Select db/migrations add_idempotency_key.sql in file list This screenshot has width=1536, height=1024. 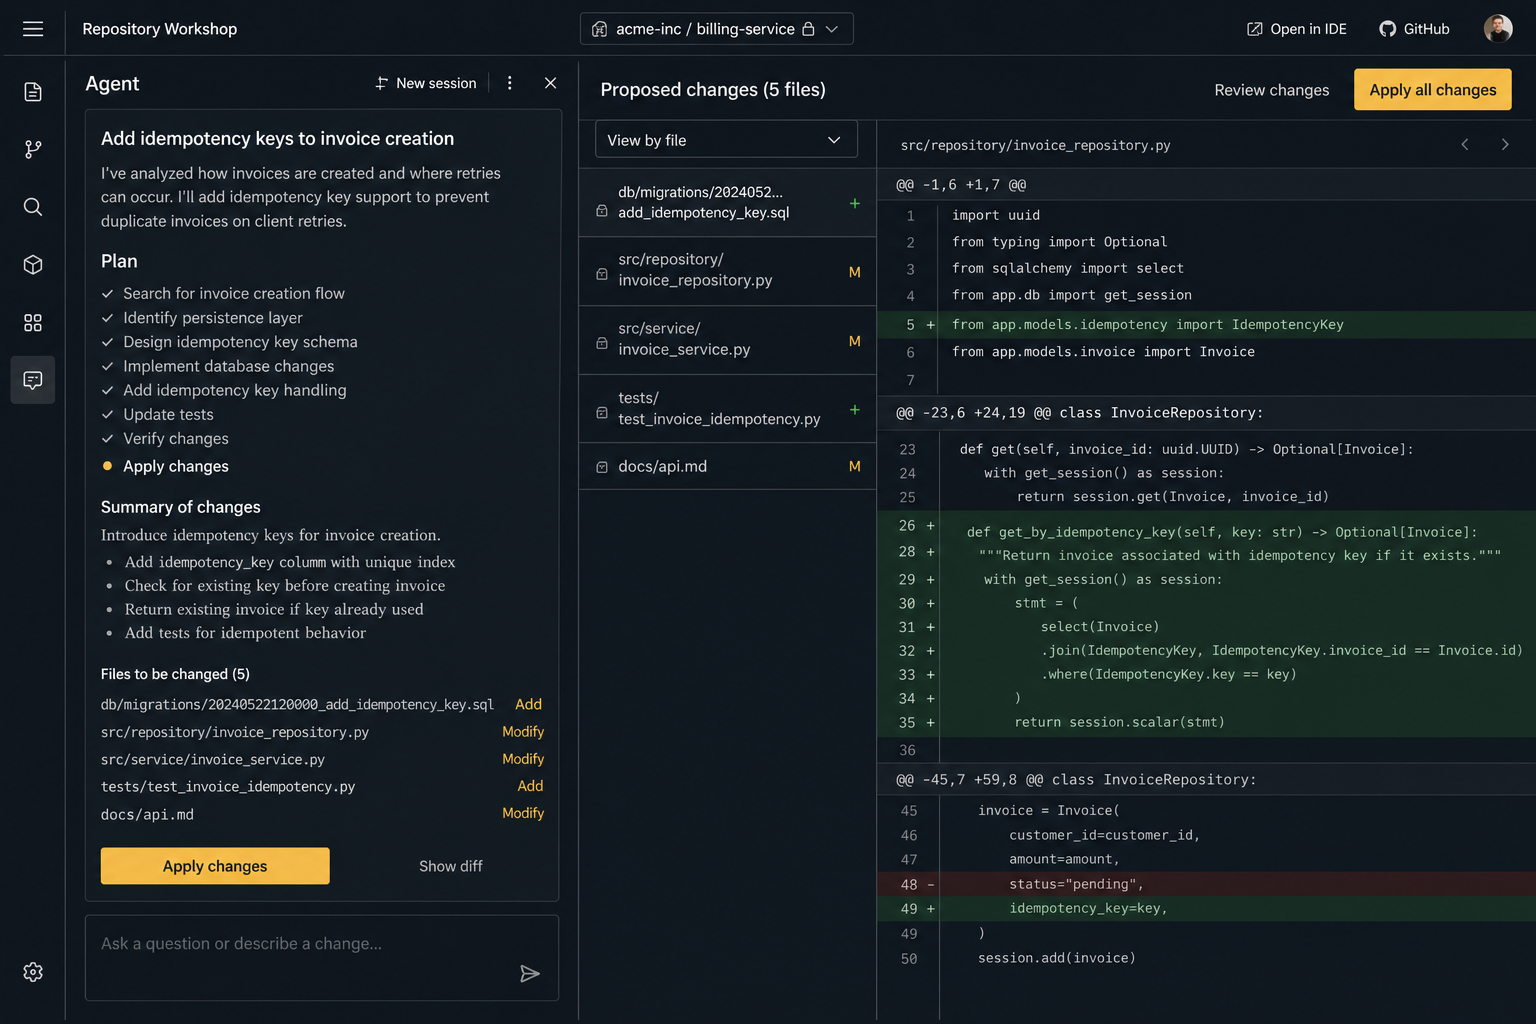tap(728, 202)
